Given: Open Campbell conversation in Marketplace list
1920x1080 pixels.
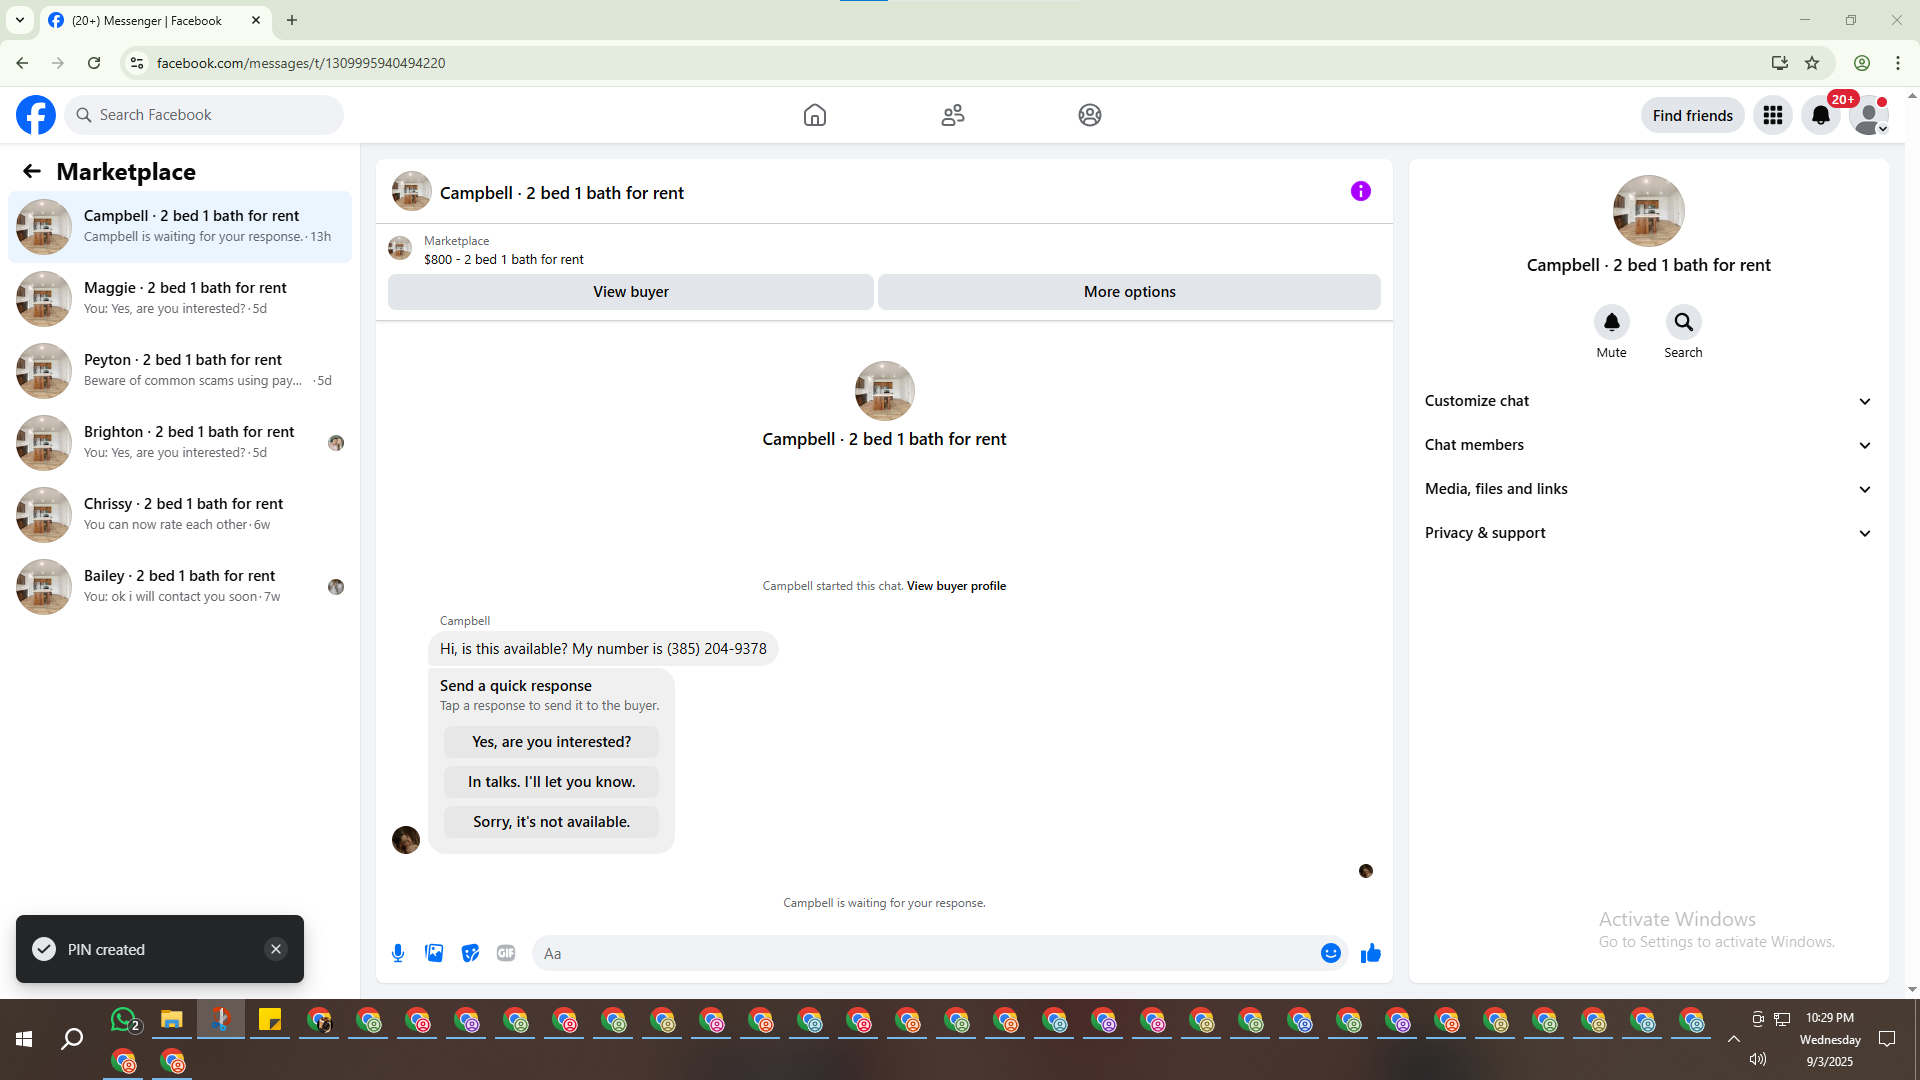Looking at the screenshot, I should [x=180, y=227].
